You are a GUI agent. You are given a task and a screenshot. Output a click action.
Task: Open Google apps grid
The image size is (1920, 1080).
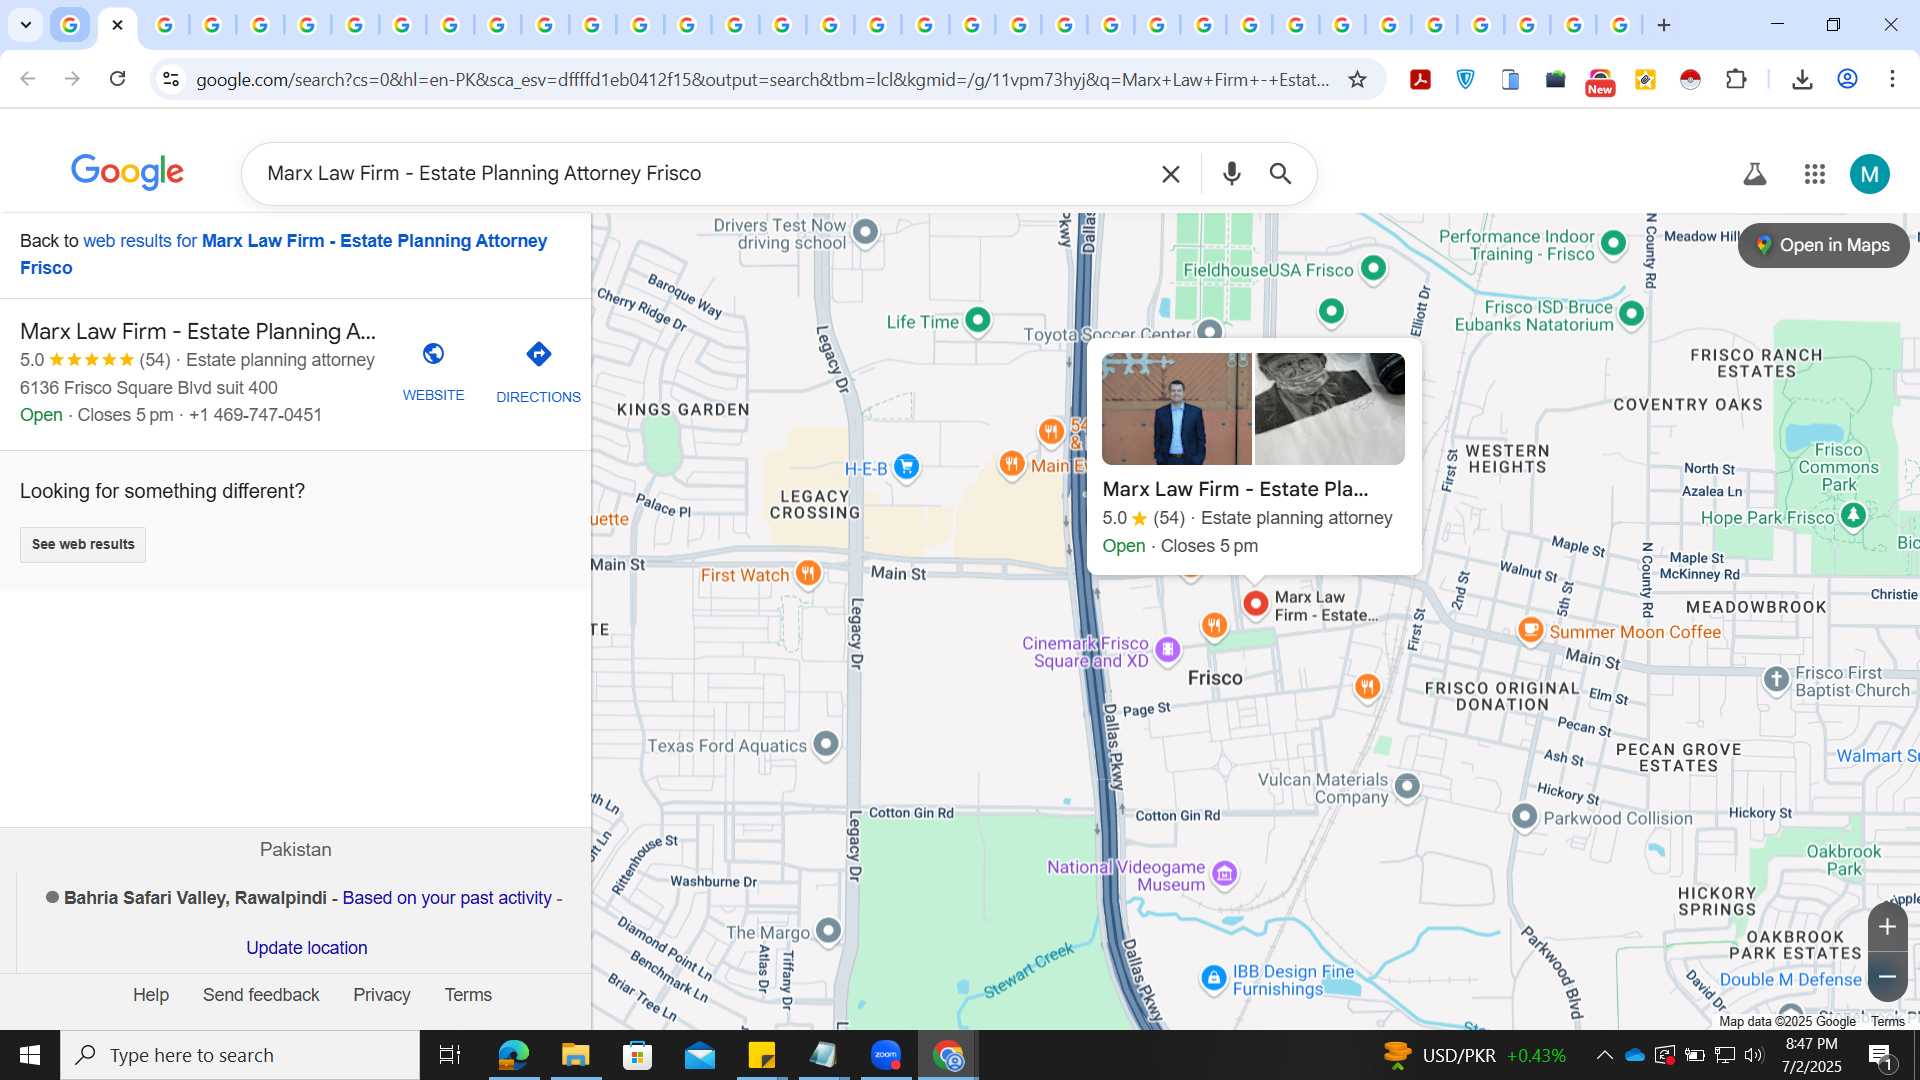click(x=1815, y=174)
